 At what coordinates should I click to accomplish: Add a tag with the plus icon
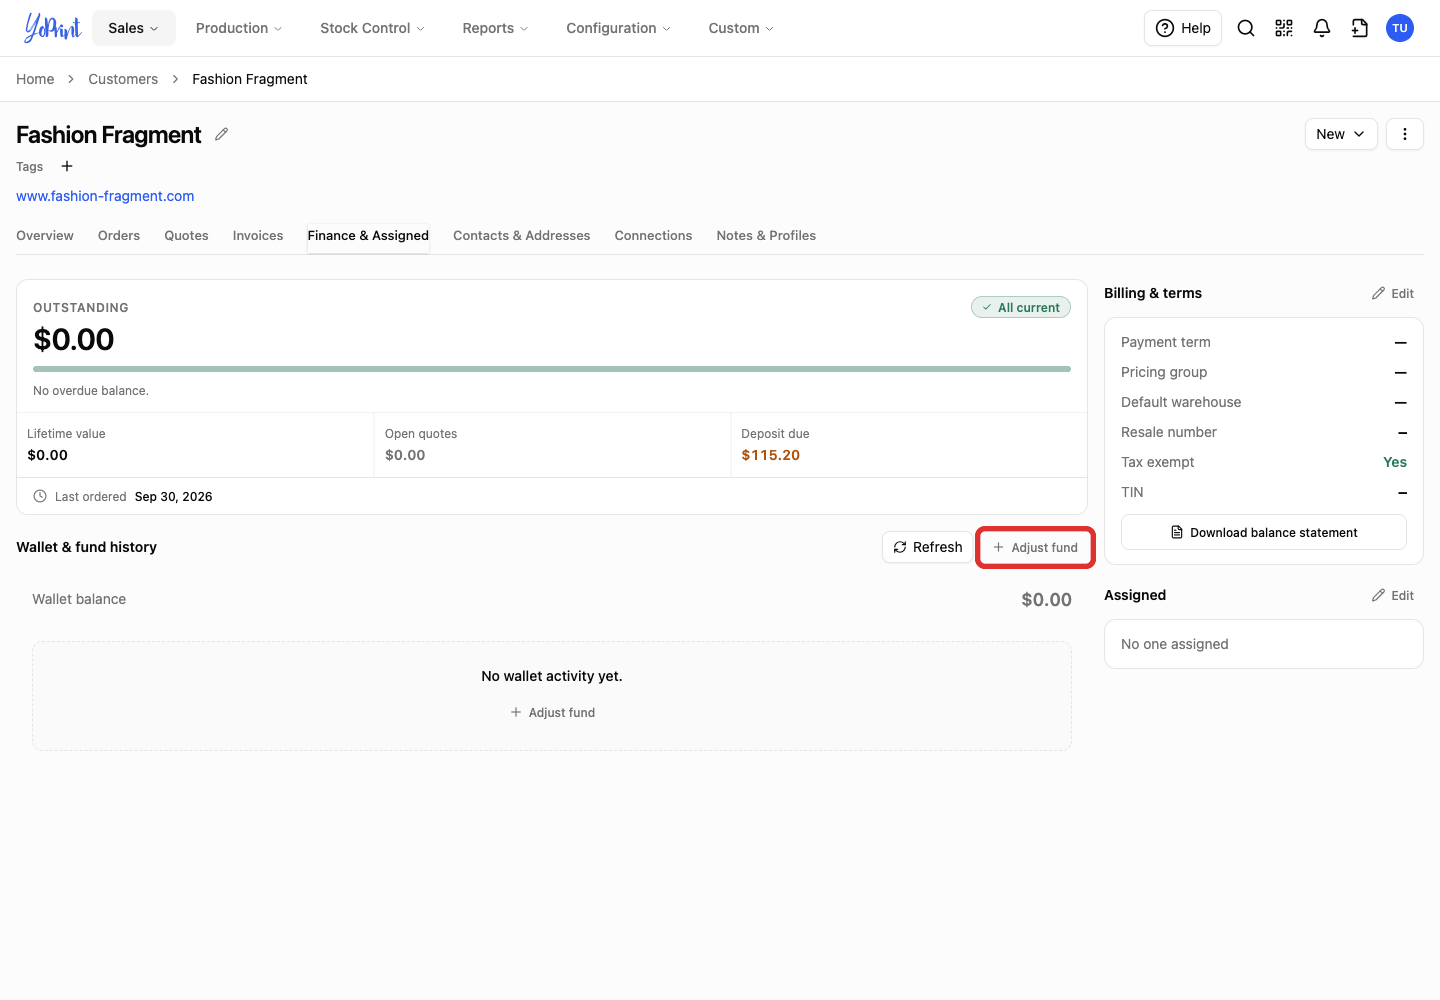[67, 166]
